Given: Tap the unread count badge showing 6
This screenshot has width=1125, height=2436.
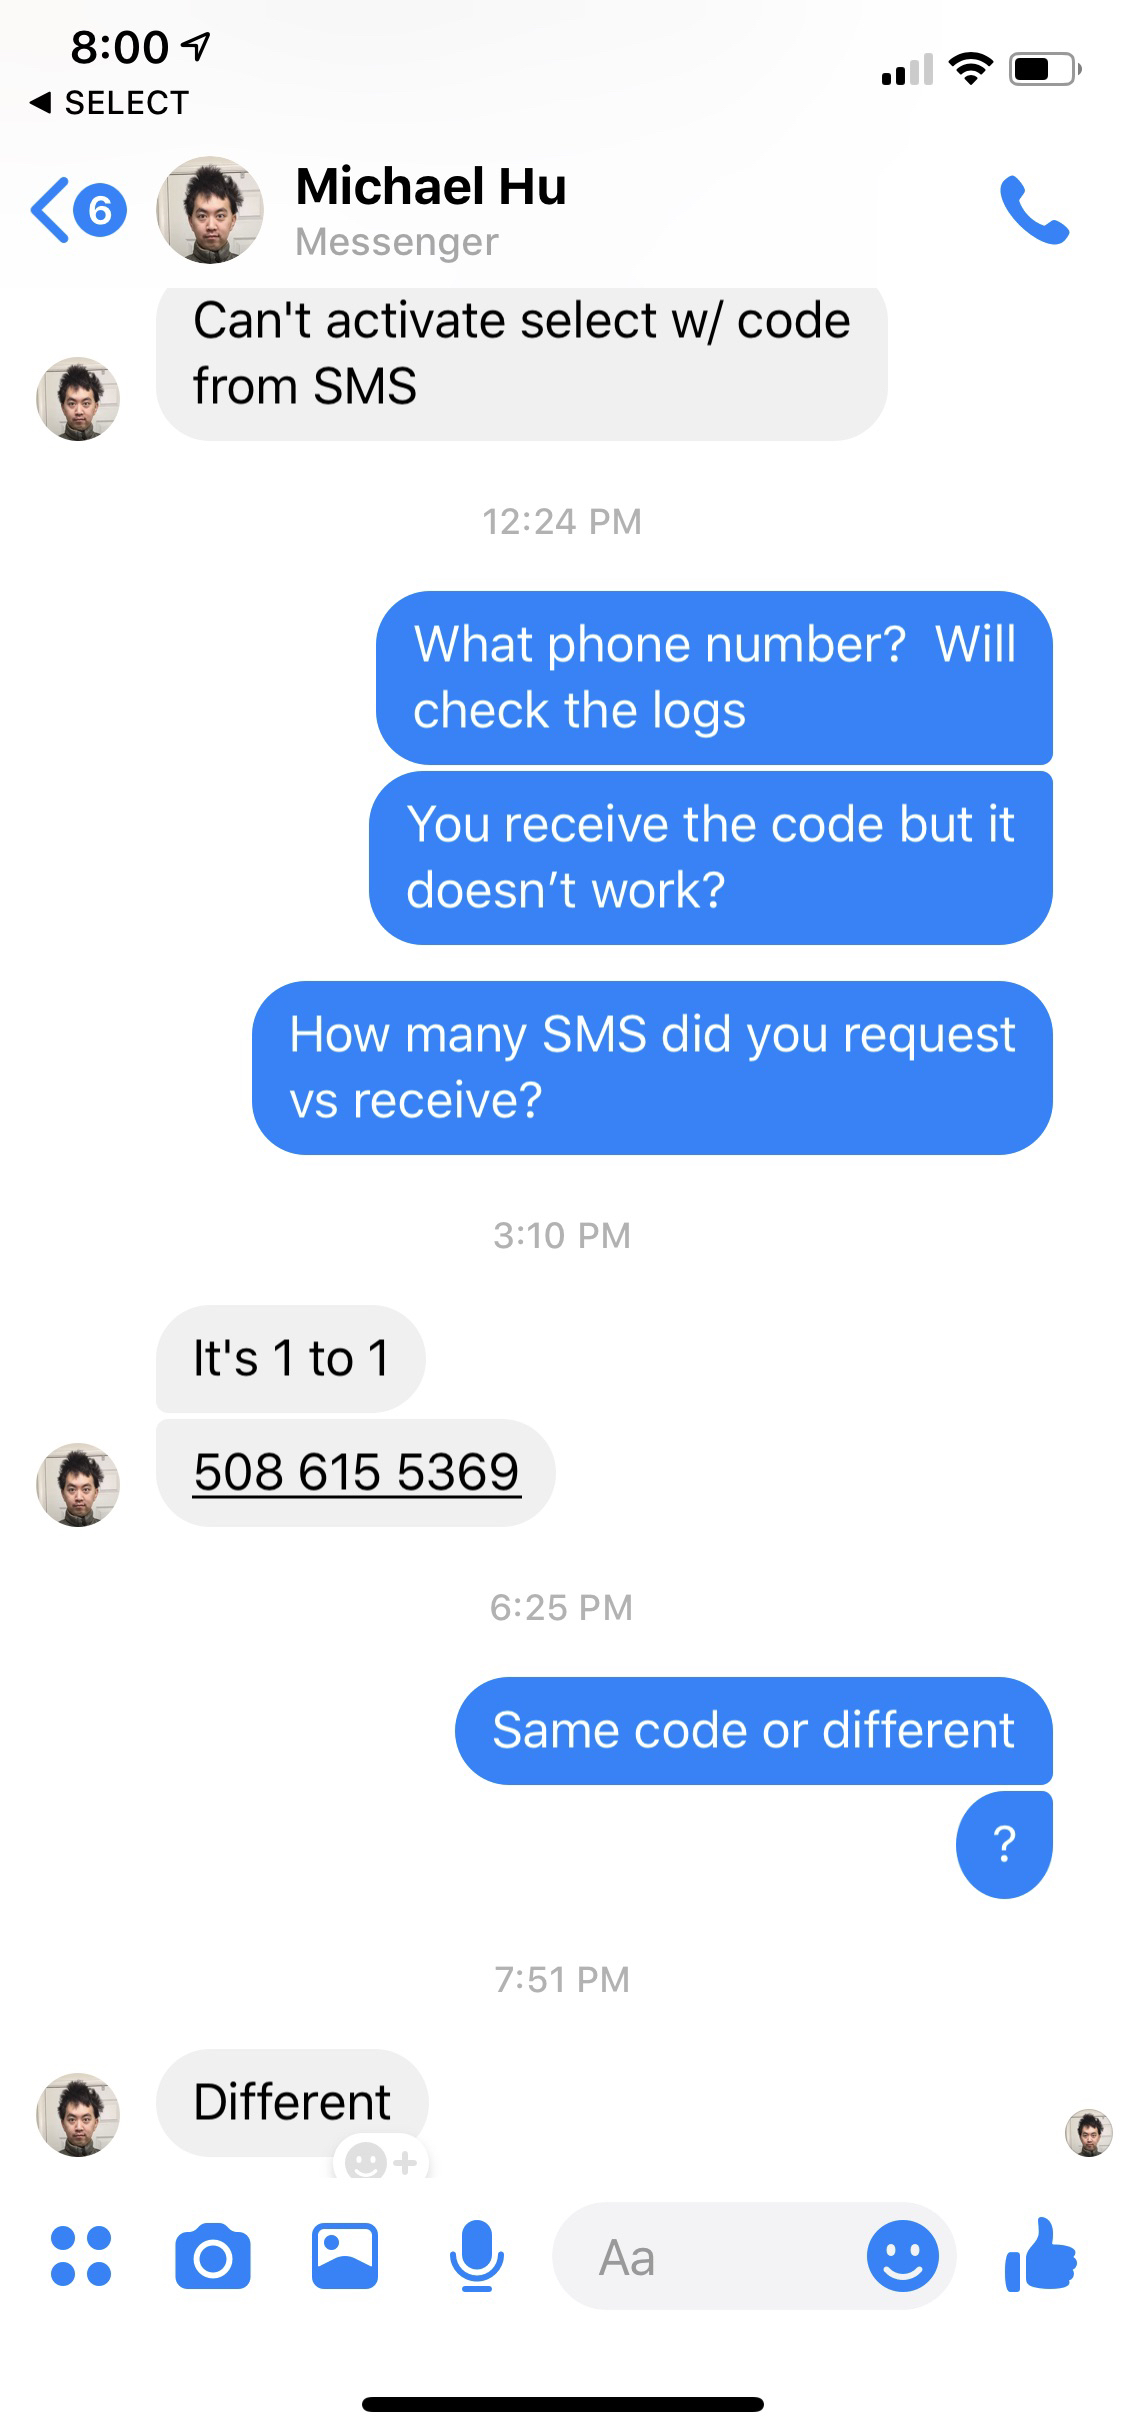Looking at the screenshot, I should [x=100, y=210].
